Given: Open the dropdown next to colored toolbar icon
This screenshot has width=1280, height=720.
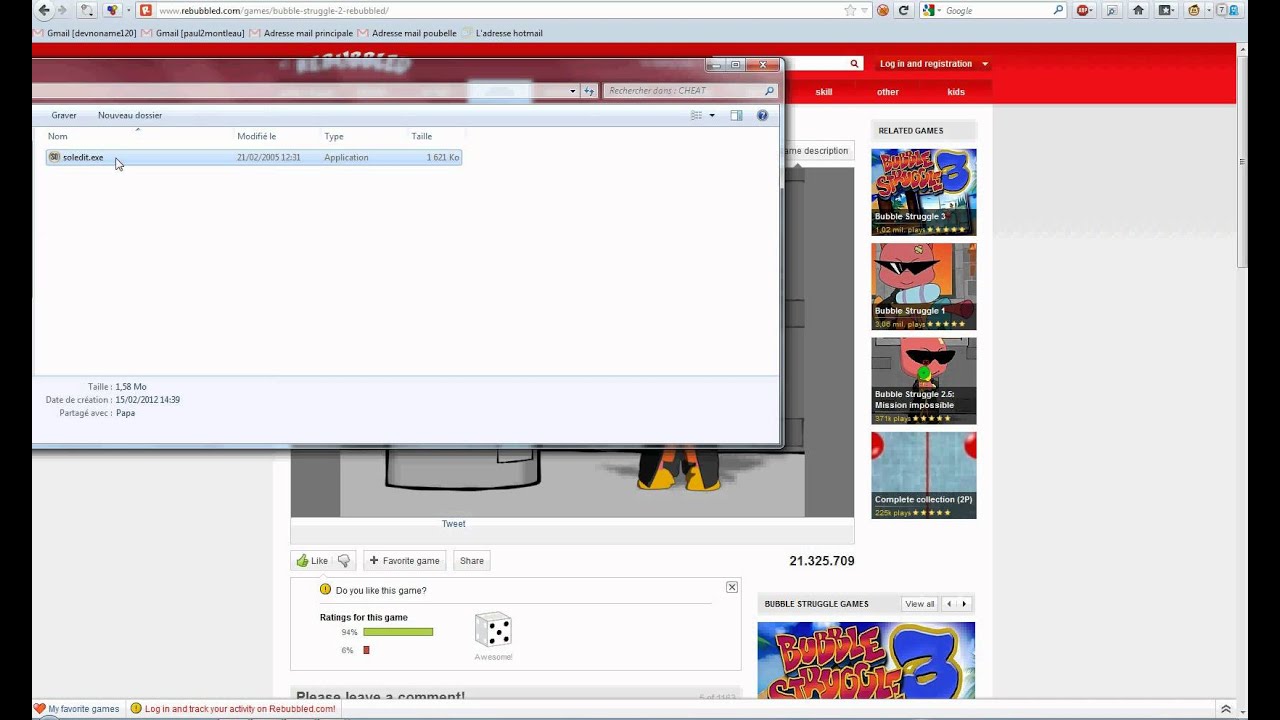Looking at the screenshot, I should pos(128,10).
